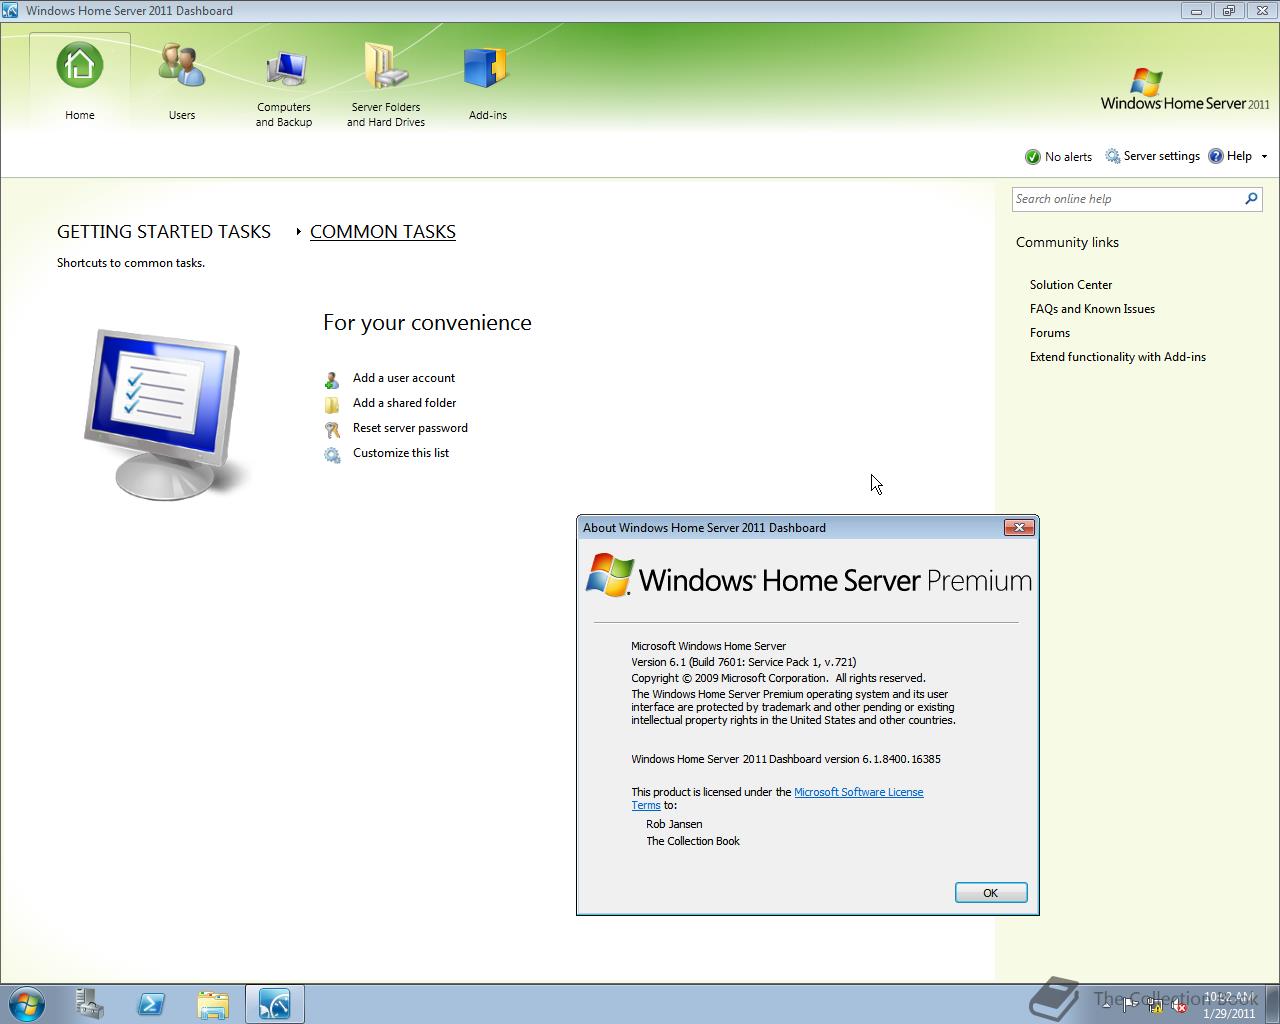Open the Solution Center link
The image size is (1280, 1024).
click(1071, 285)
